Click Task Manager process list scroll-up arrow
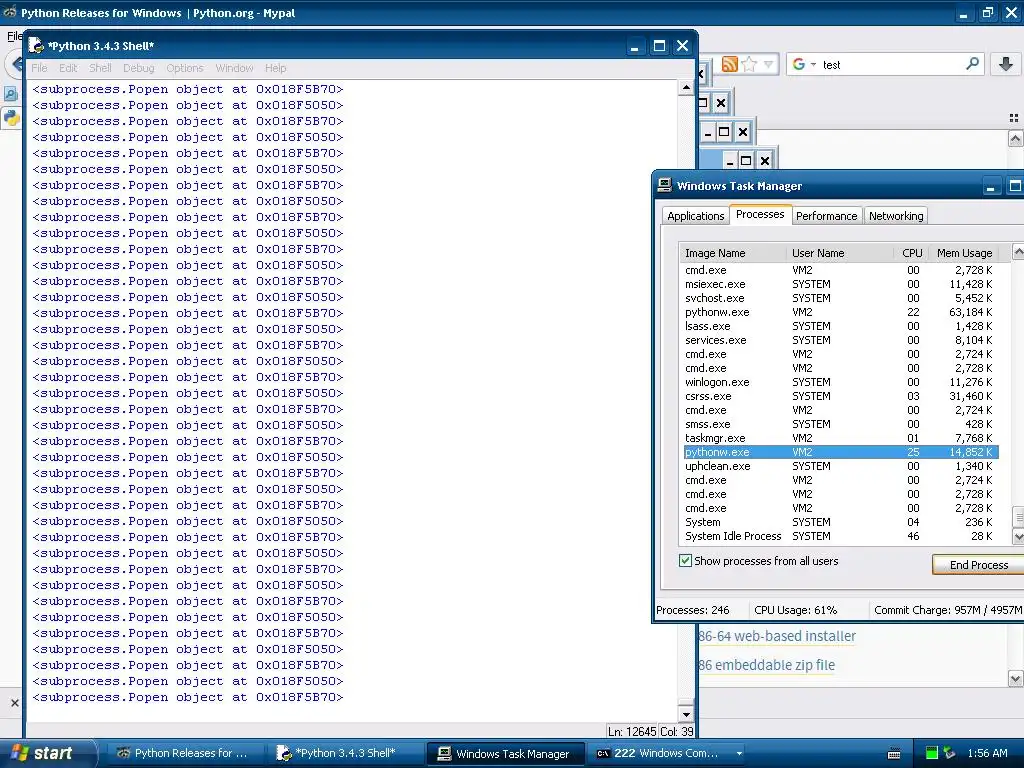 pos(1017,251)
